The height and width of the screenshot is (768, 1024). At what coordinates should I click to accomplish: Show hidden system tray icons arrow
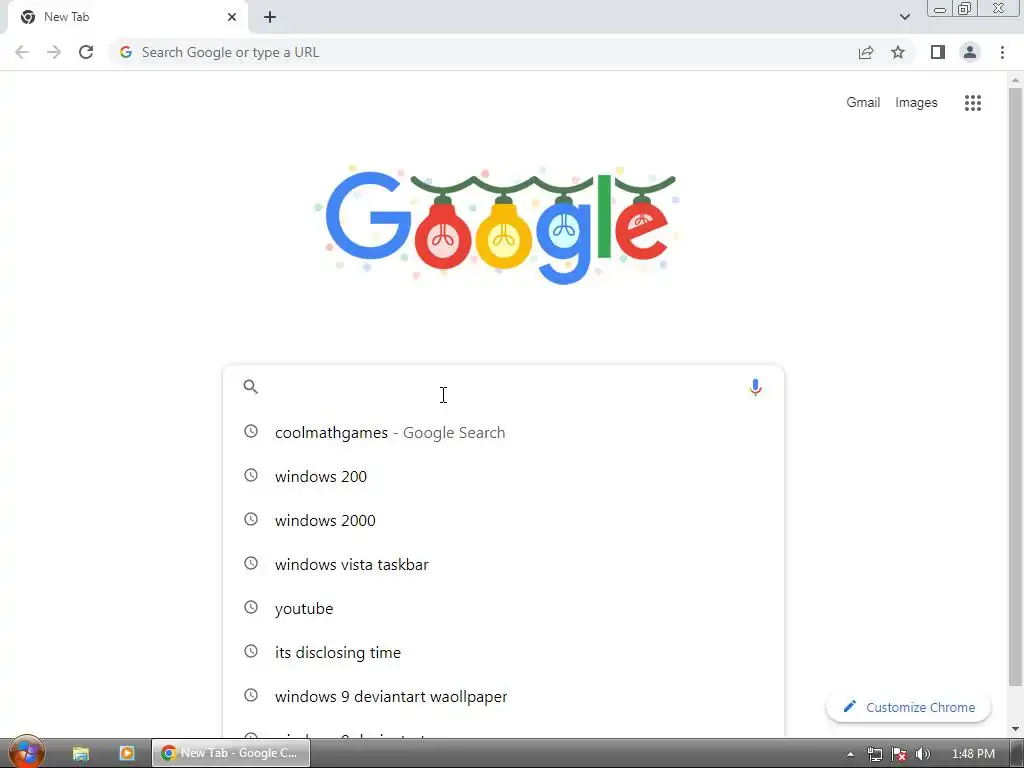pyautogui.click(x=850, y=754)
